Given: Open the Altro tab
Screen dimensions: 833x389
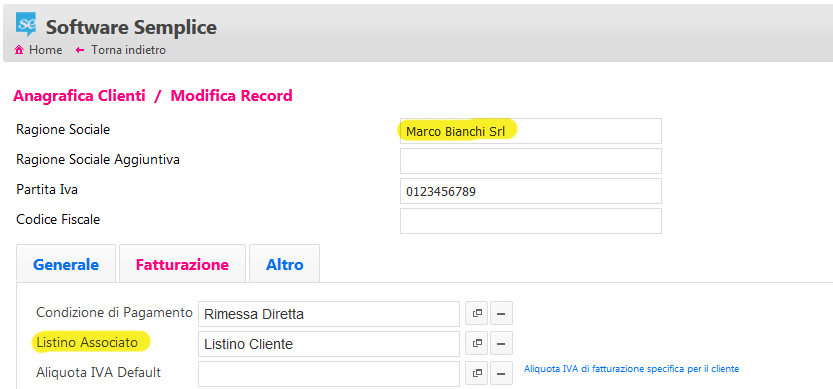Looking at the screenshot, I should point(285,264).
